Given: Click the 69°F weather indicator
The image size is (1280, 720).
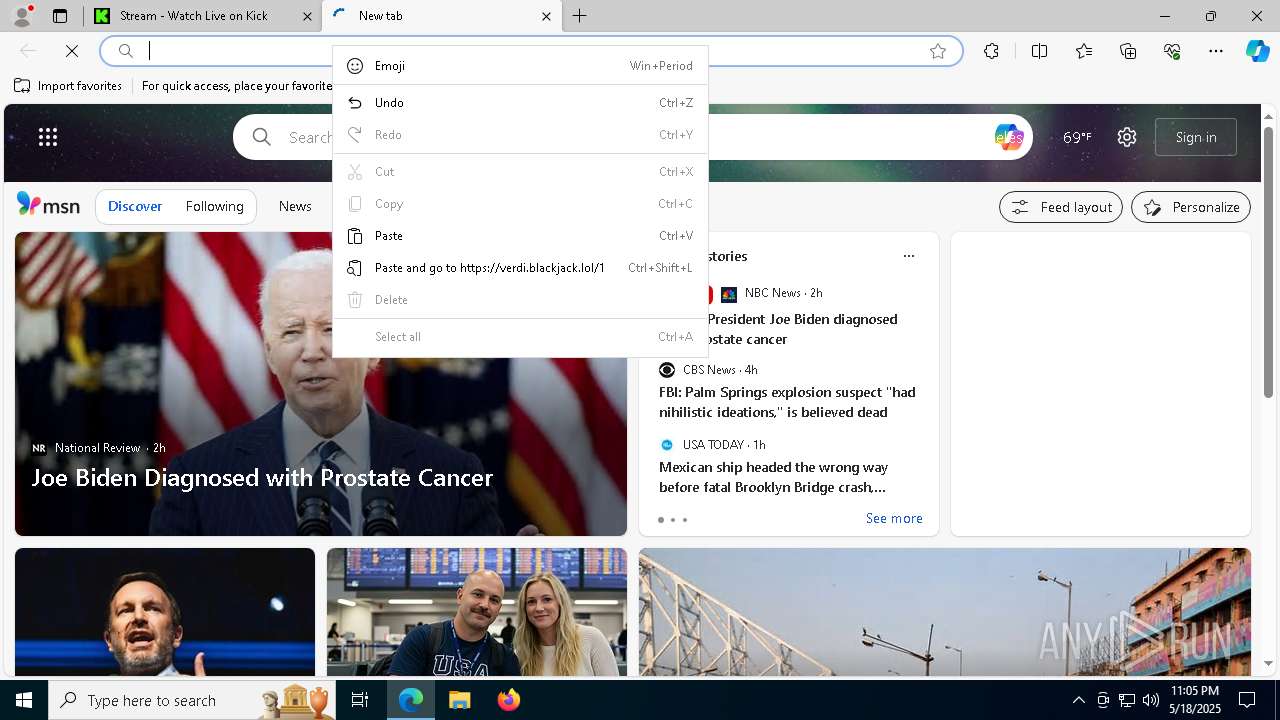Looking at the screenshot, I should point(1077,137).
